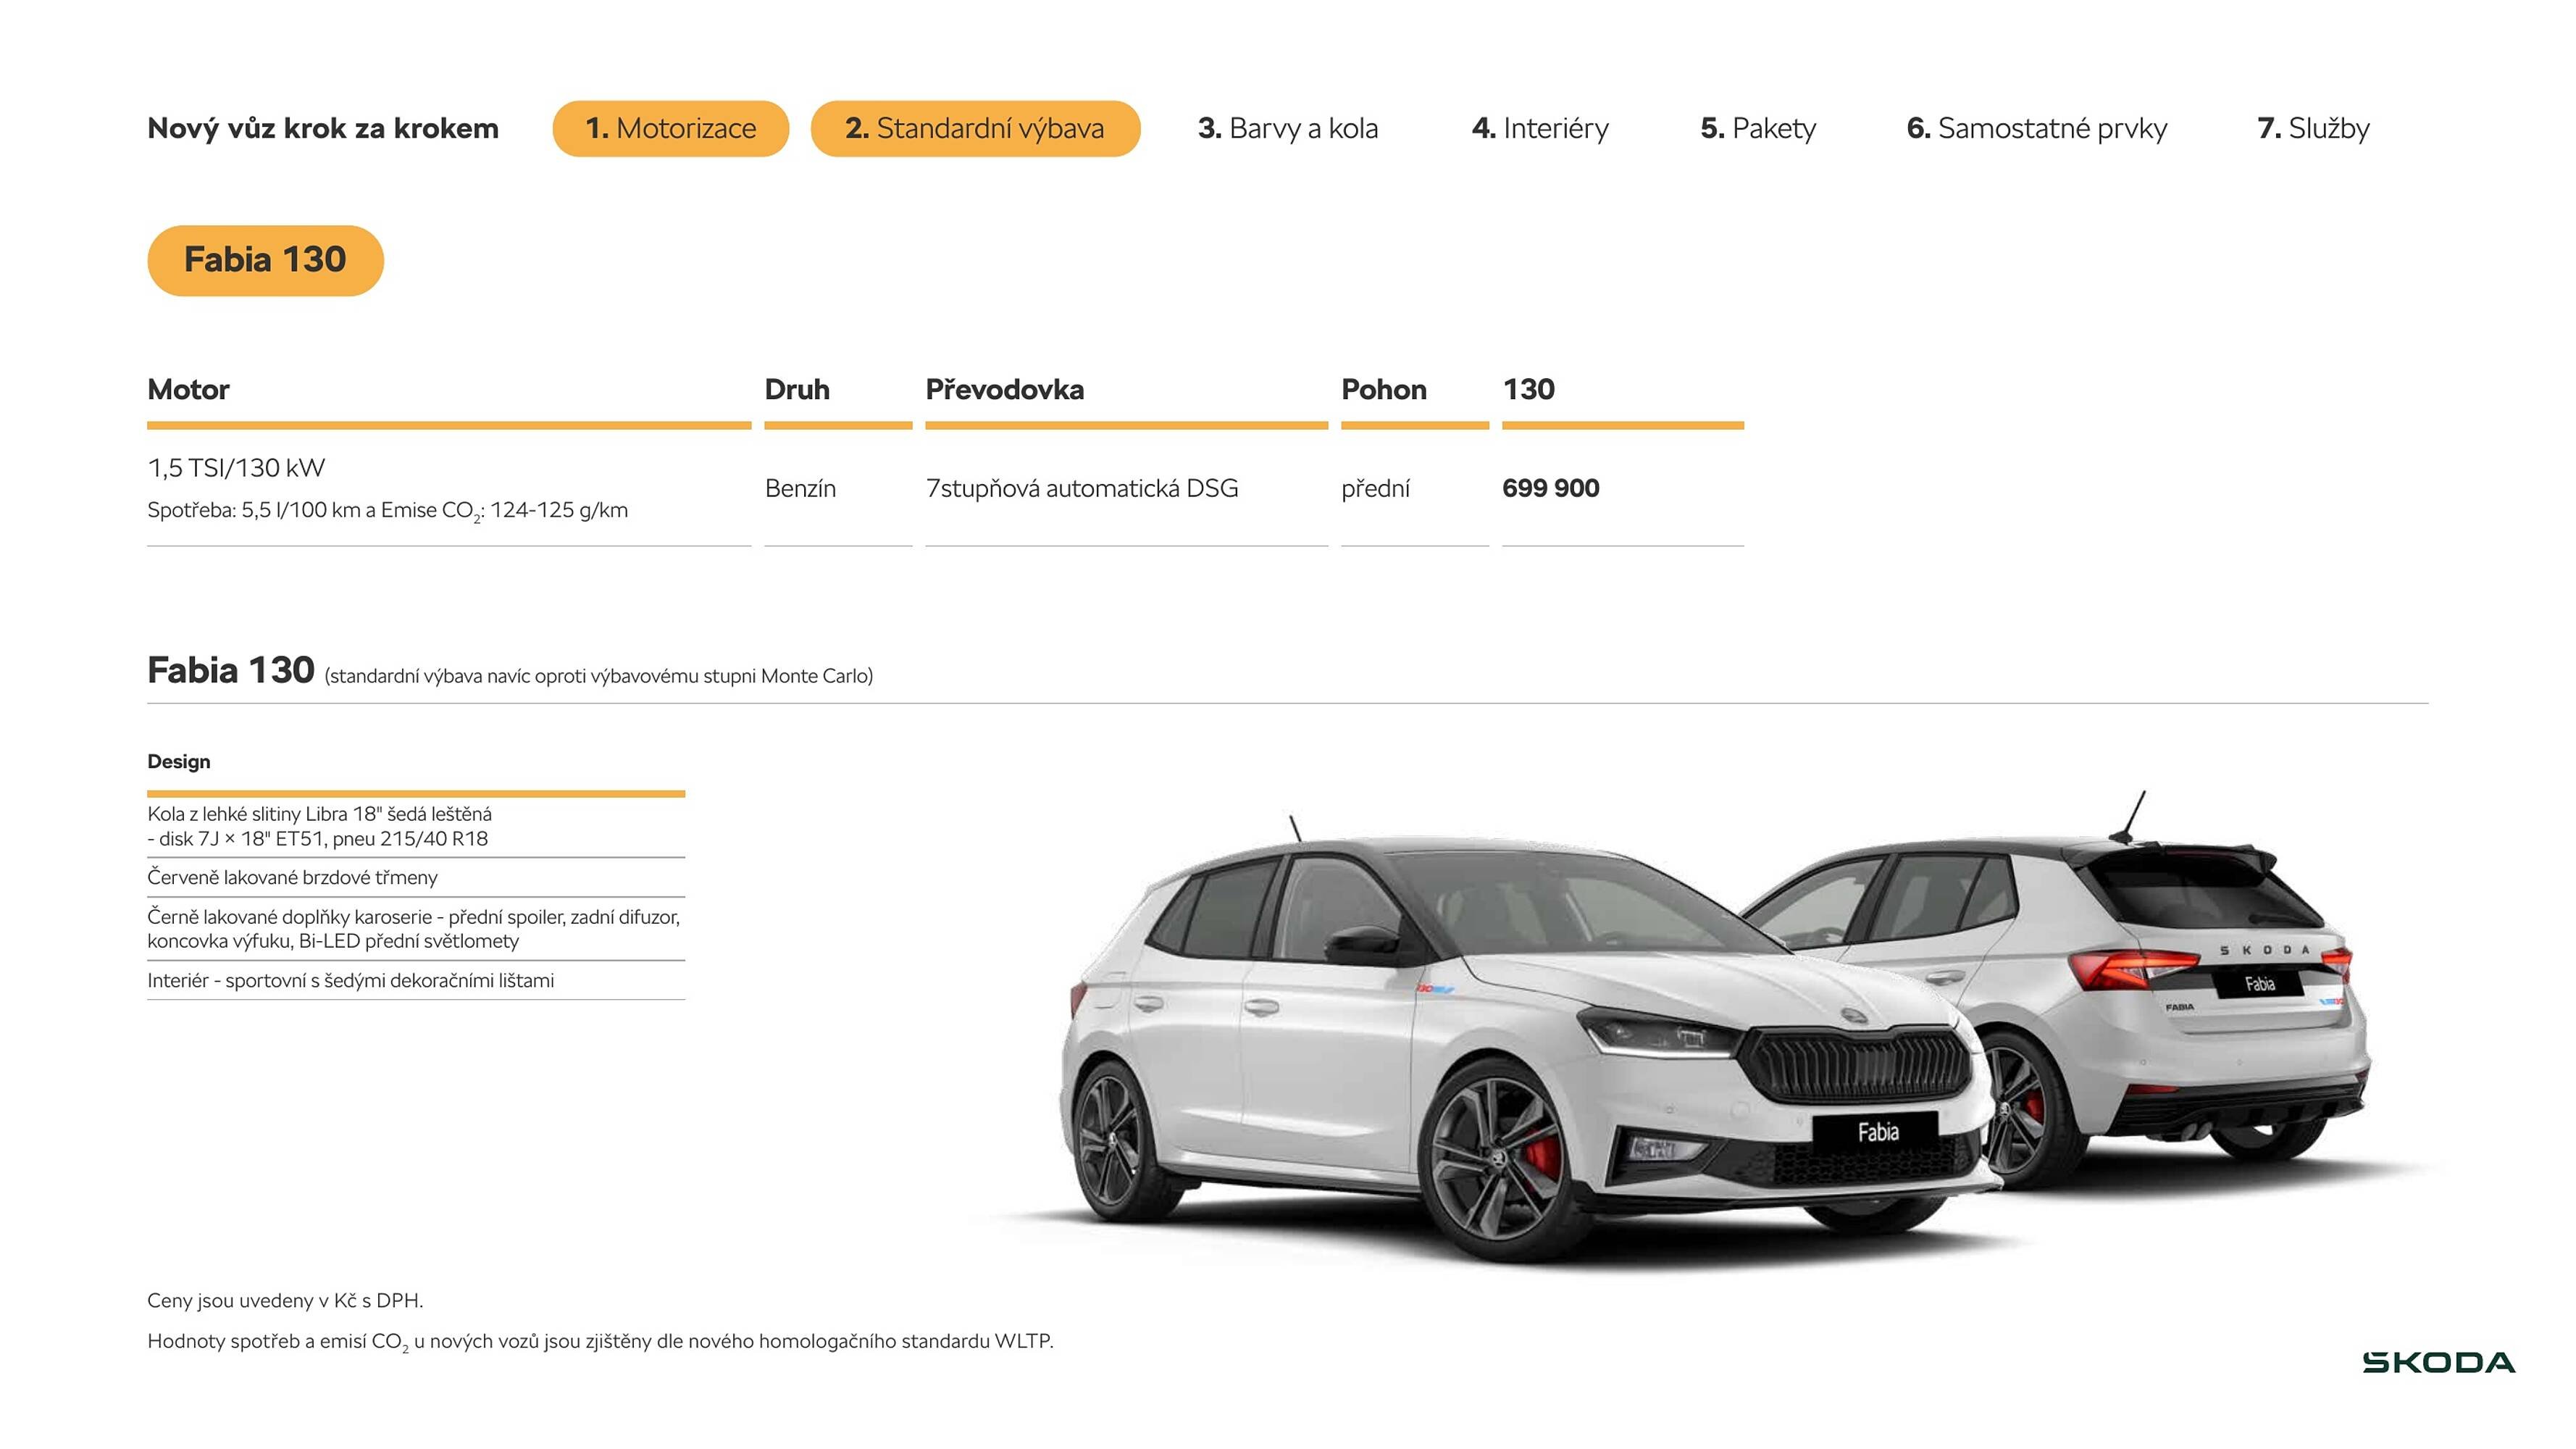Open step 1. Motorizace
Screen dimensions: 2576x1449
click(x=671, y=128)
